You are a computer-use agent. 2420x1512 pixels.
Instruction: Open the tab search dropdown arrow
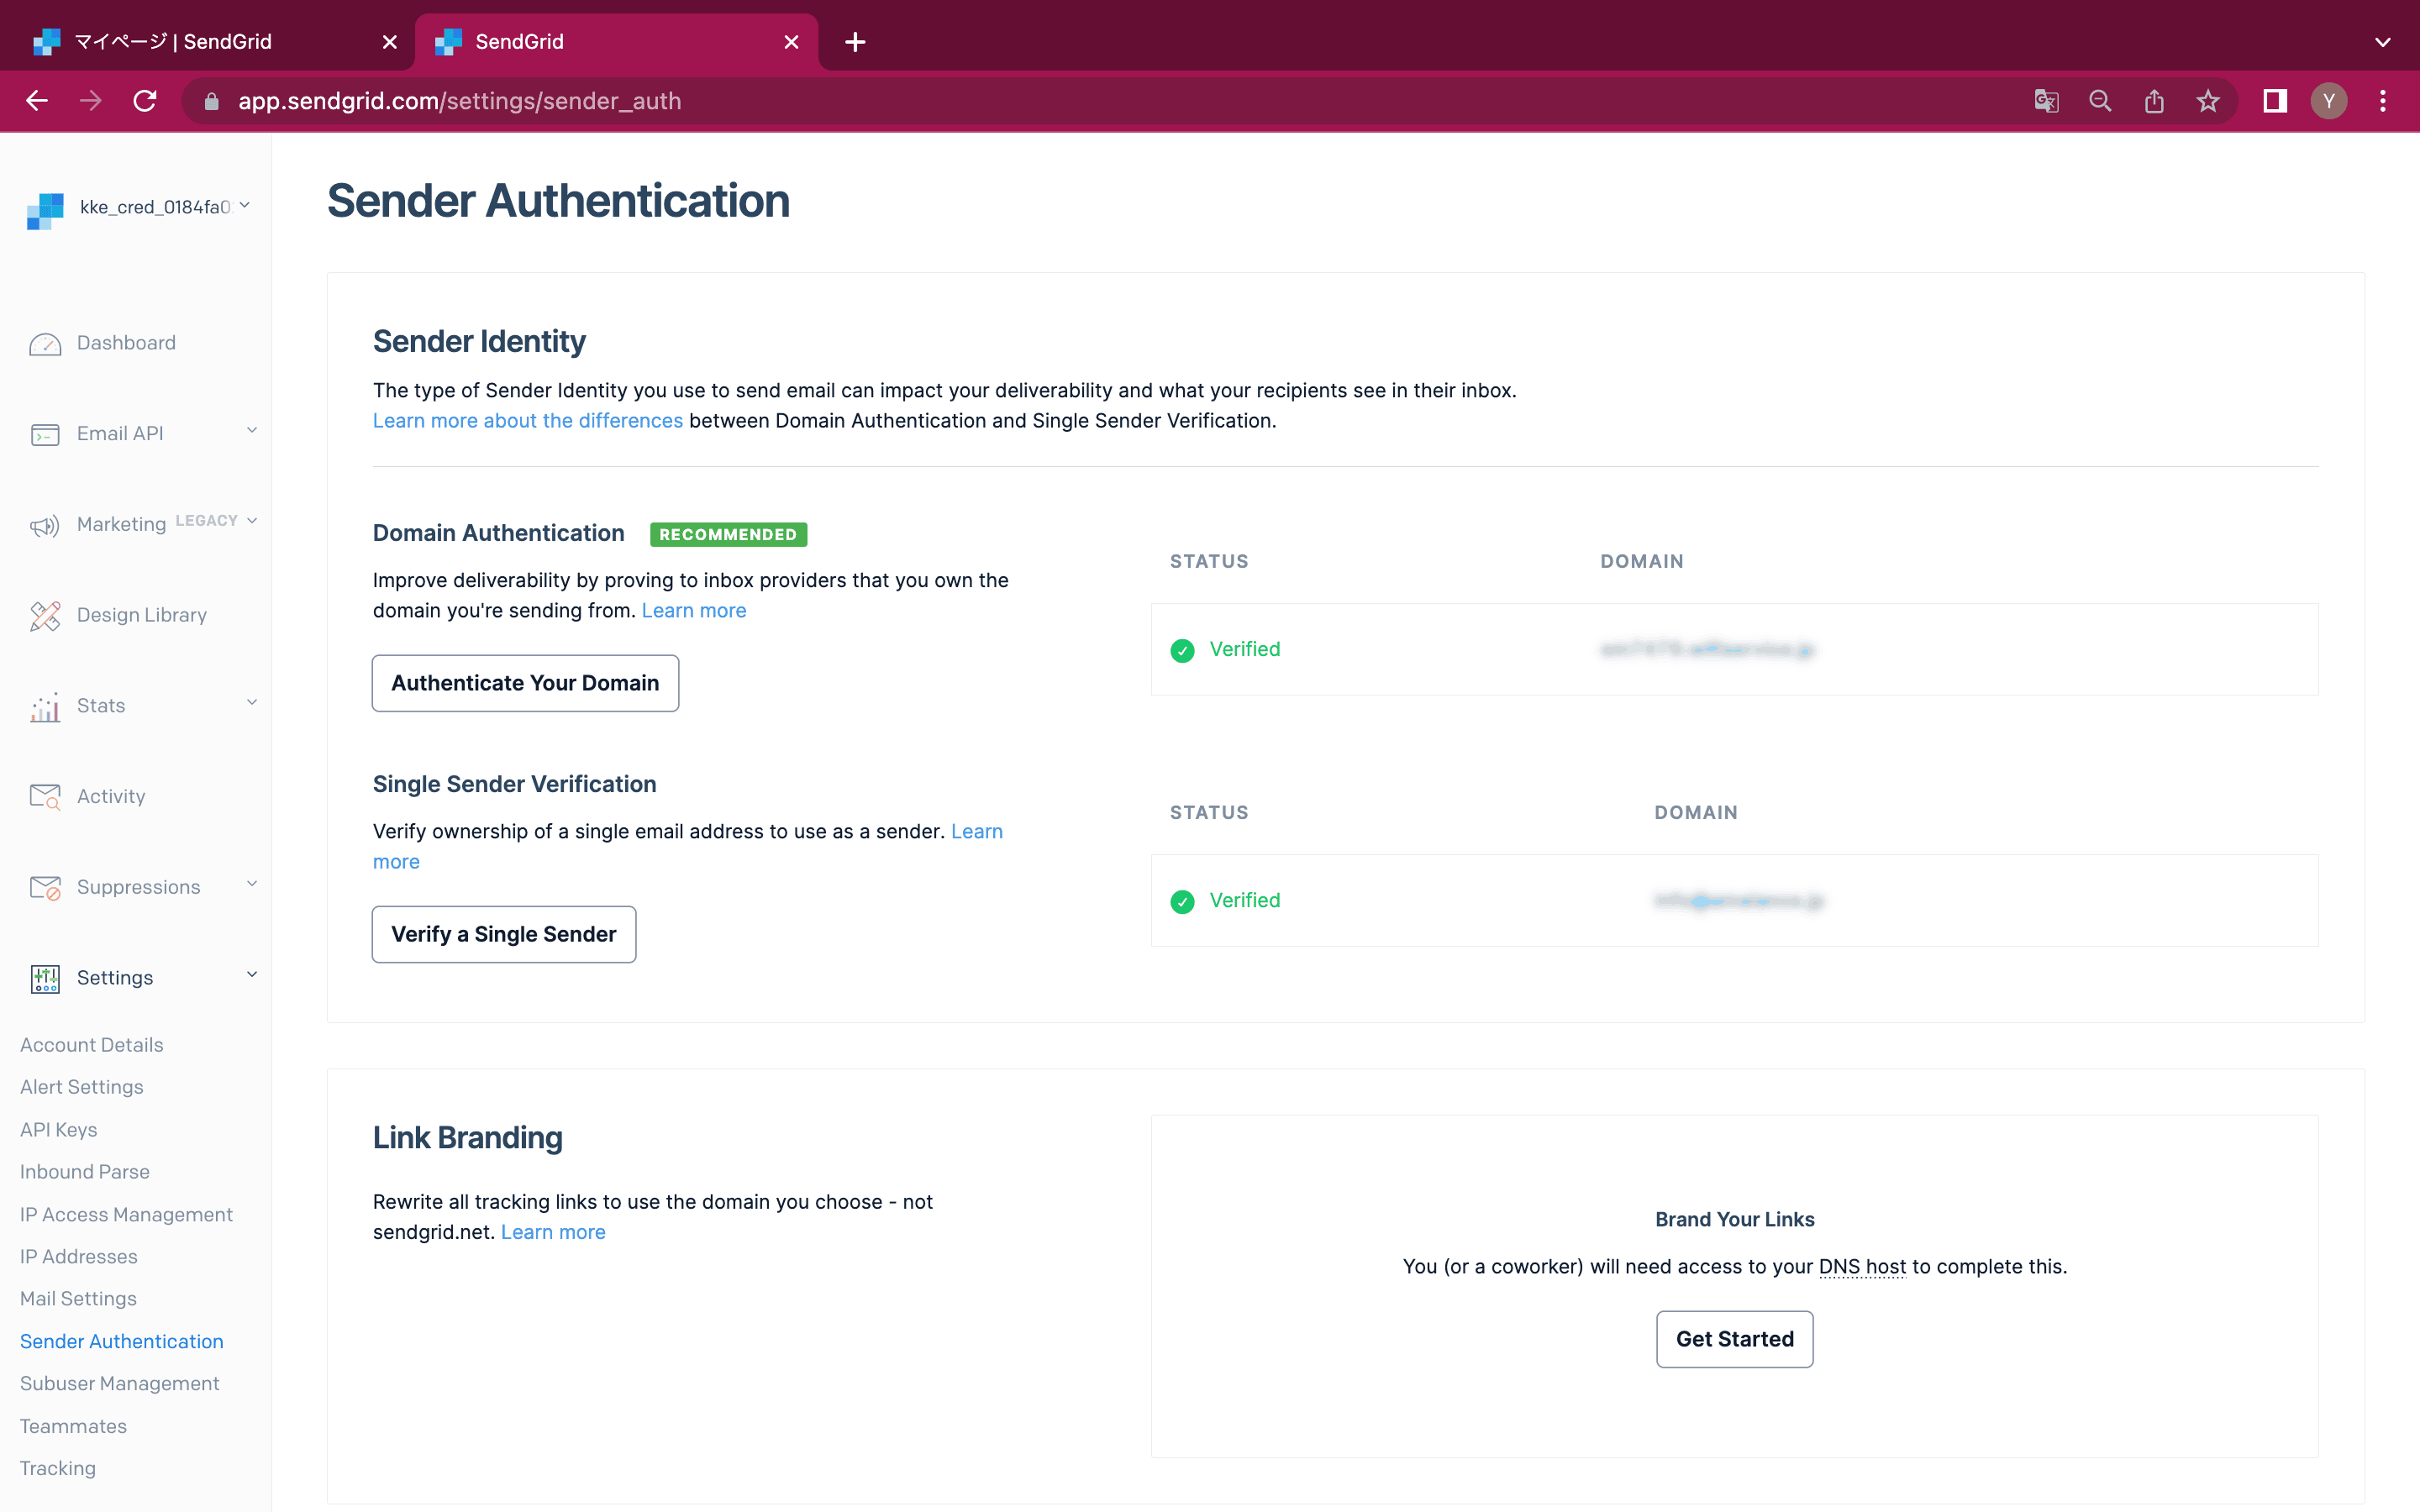[x=2383, y=42]
